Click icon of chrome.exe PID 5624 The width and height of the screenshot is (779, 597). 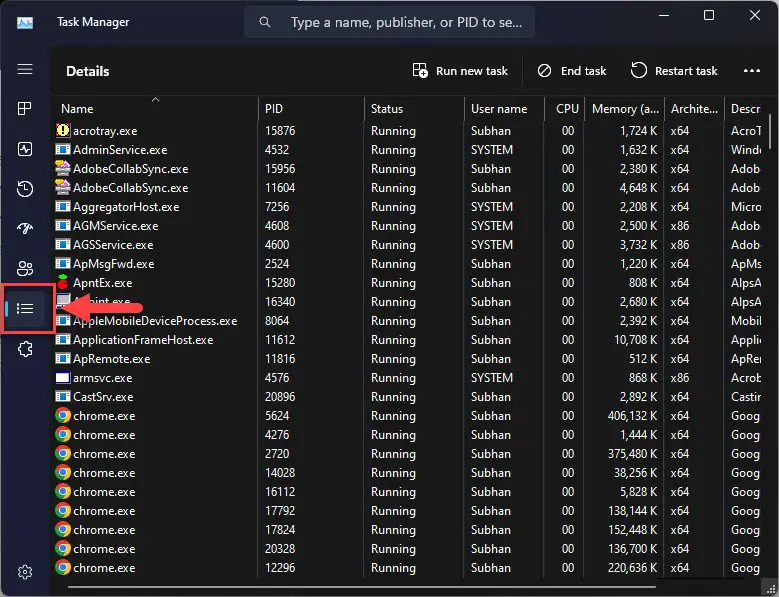[63, 415]
